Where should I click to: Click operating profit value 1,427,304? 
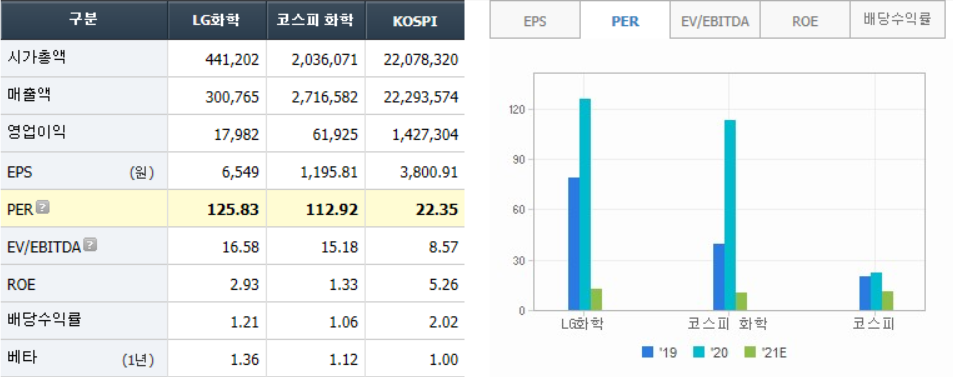[425, 134]
